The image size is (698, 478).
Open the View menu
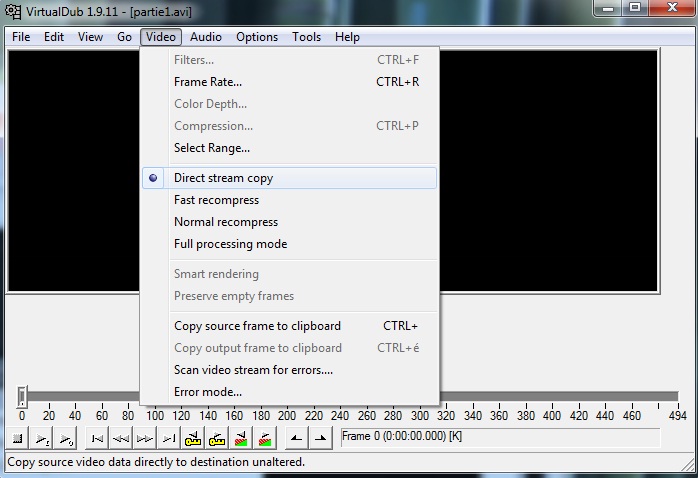coord(90,37)
